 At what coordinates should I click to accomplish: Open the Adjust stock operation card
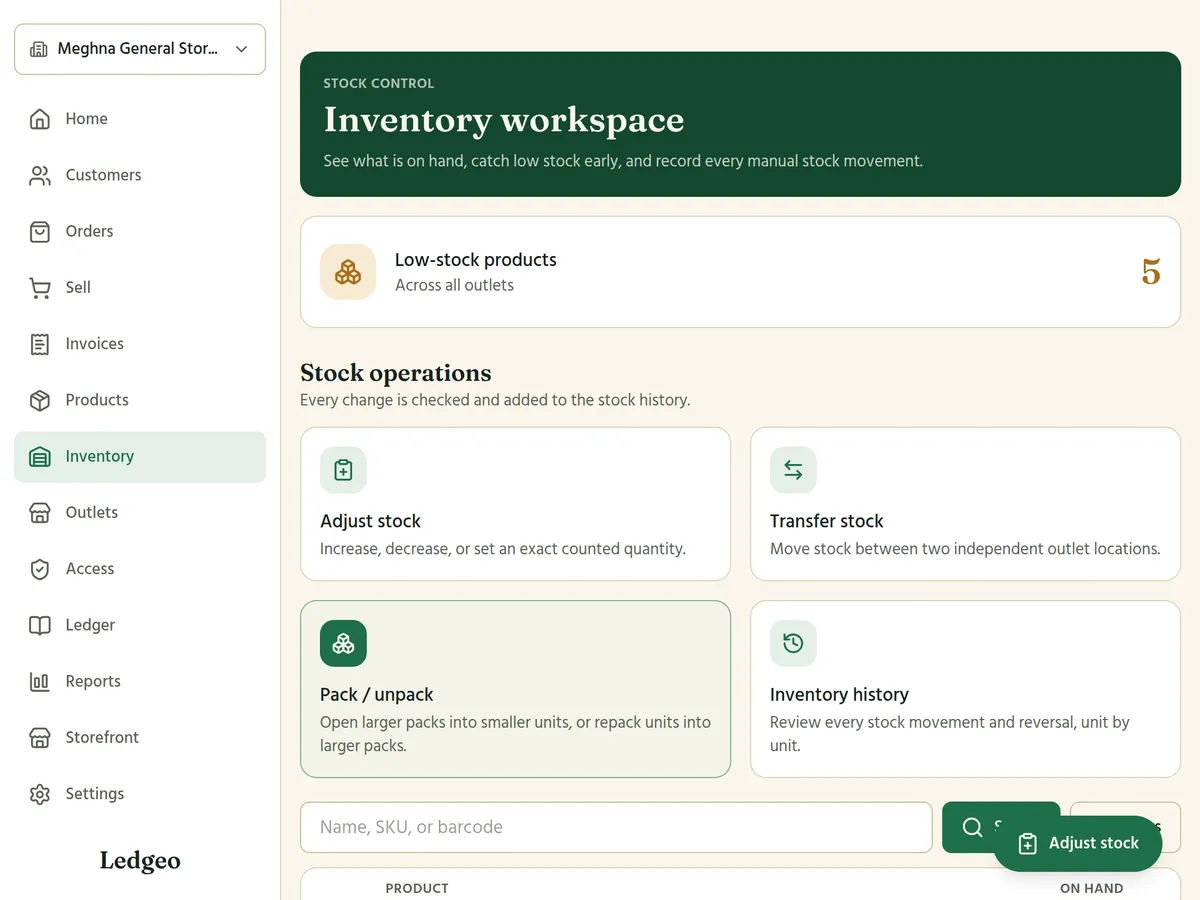click(515, 504)
